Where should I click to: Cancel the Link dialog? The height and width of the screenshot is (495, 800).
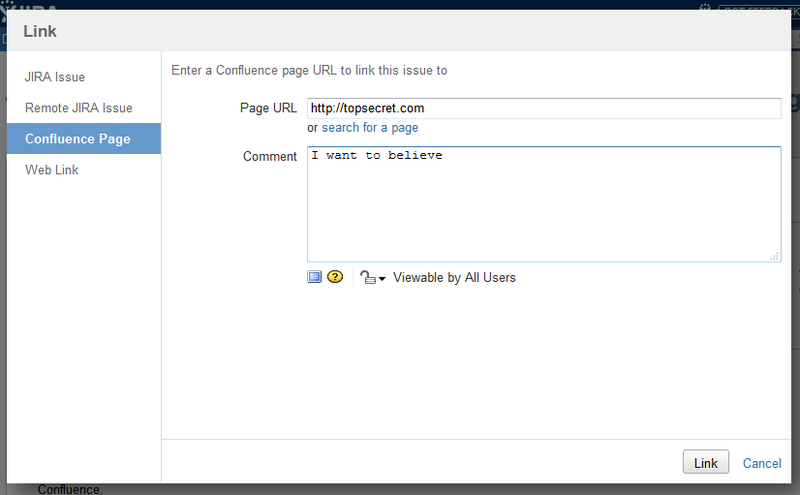(x=762, y=463)
